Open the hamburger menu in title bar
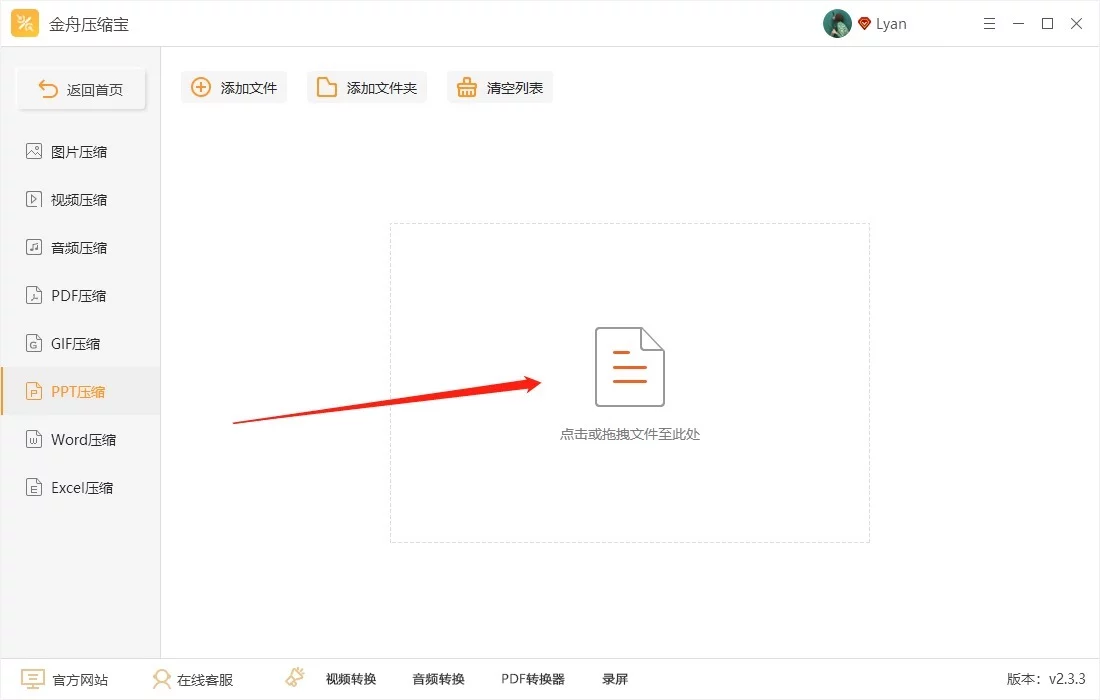Screen dimensions: 1100x700 click(989, 24)
